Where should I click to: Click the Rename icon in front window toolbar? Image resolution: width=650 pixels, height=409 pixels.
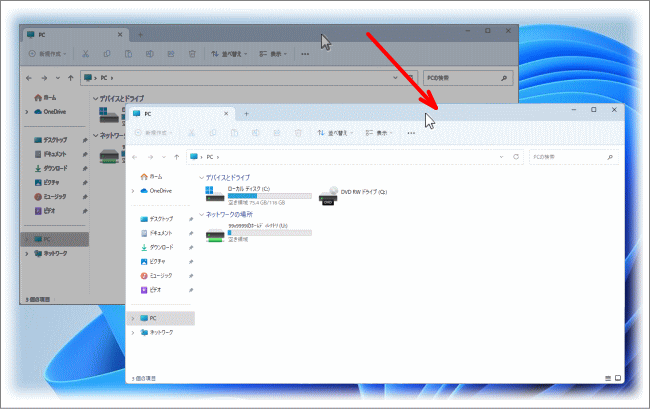tap(255, 133)
